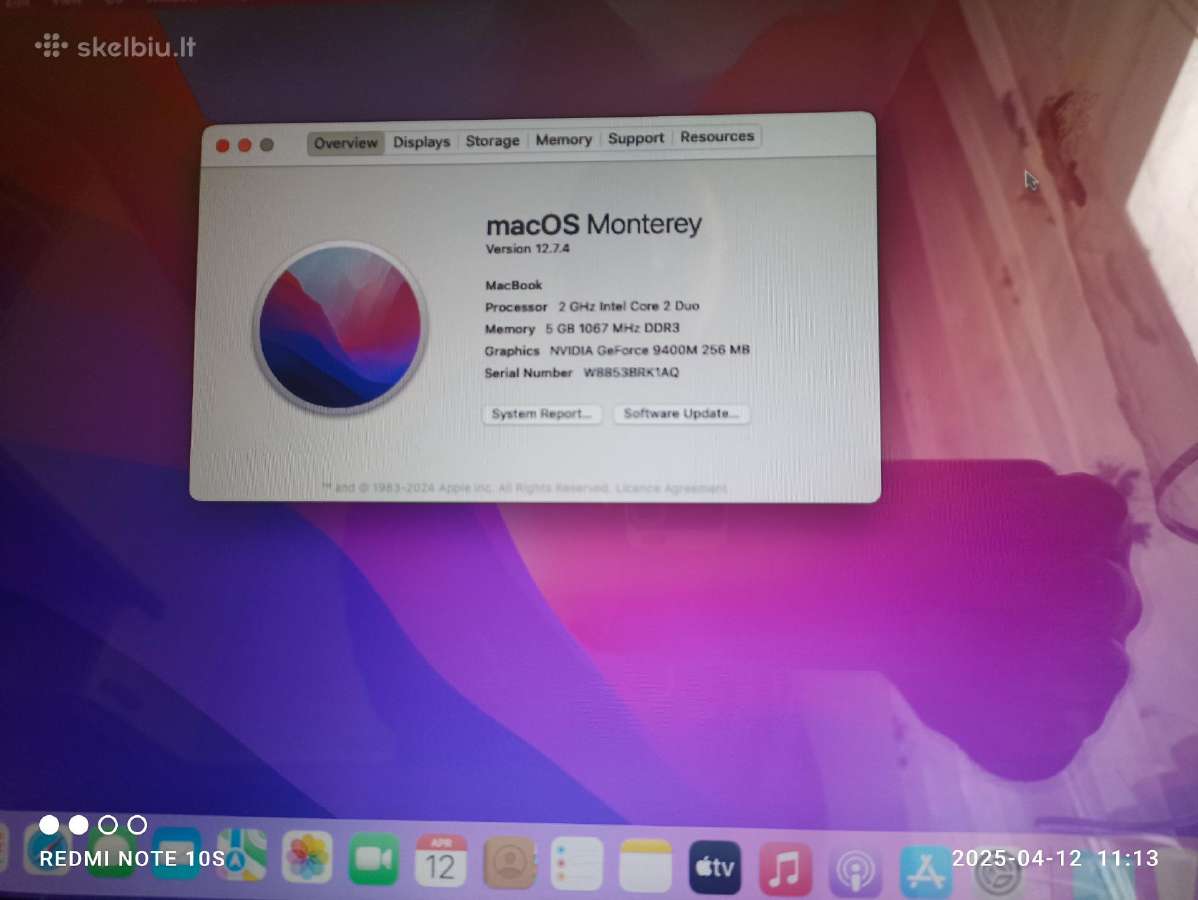This screenshot has width=1198, height=900.
Task: Open the Licence Agreement link
Action: point(671,488)
